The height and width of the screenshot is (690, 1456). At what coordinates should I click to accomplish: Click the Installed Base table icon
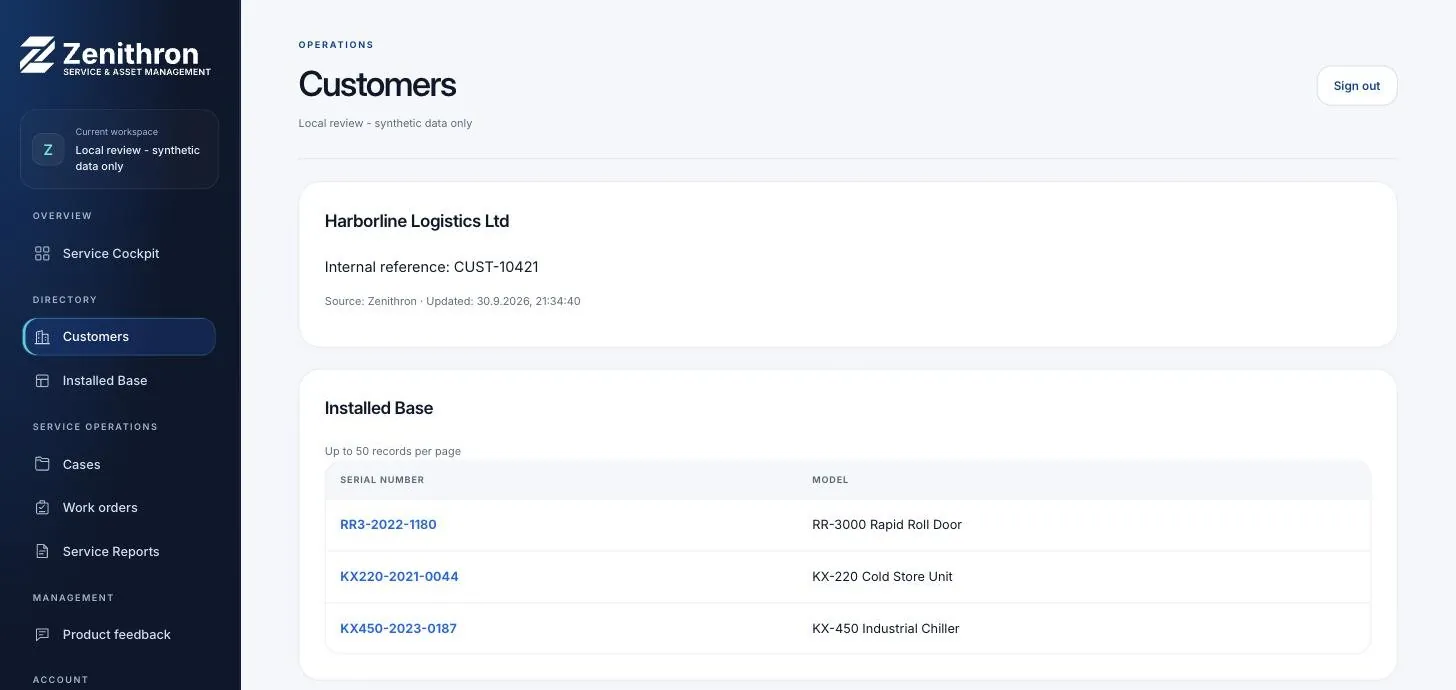(x=42, y=381)
